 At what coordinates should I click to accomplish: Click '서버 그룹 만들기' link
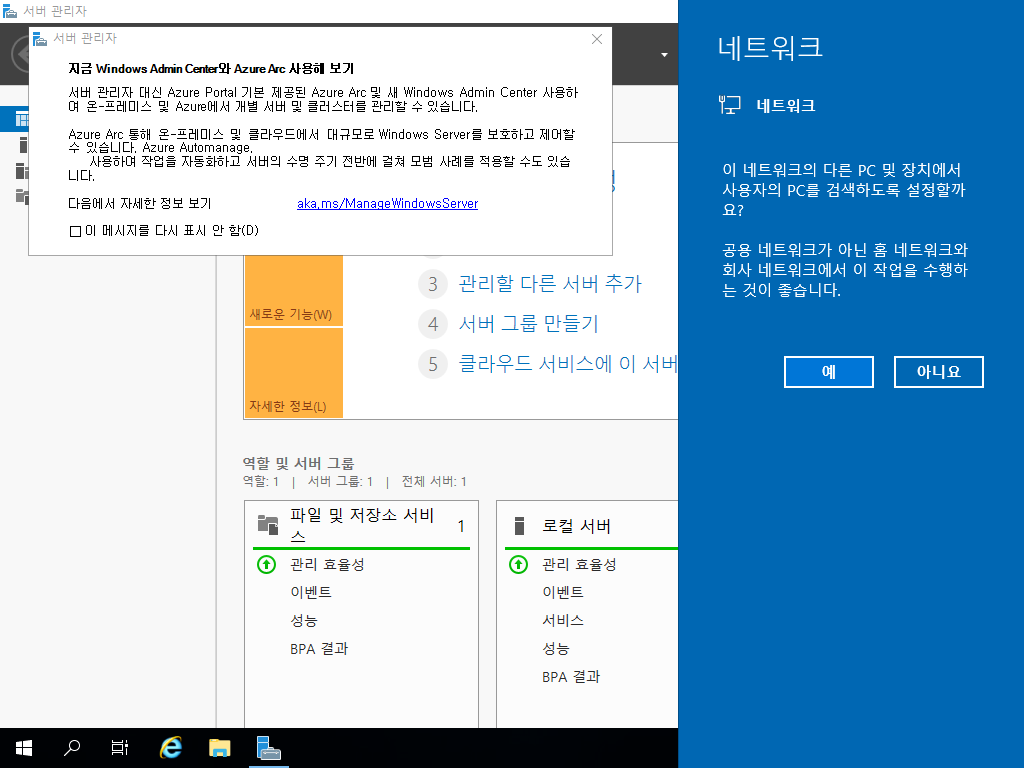[x=528, y=324]
